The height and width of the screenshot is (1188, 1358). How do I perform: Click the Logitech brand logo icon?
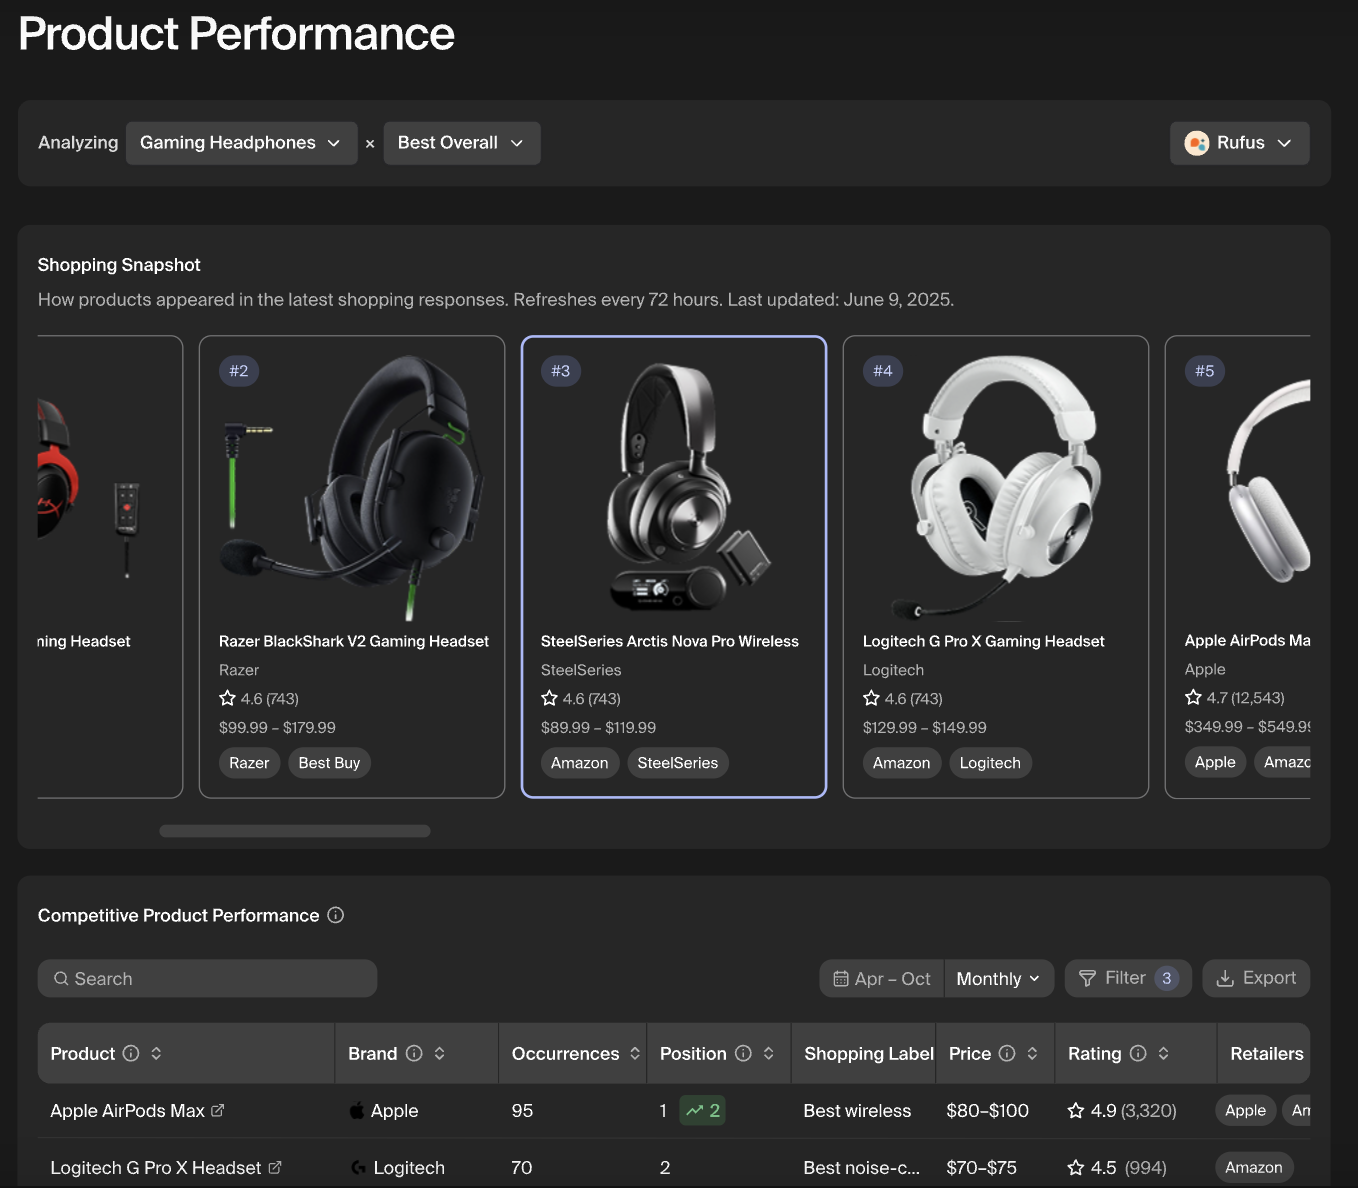point(358,1167)
